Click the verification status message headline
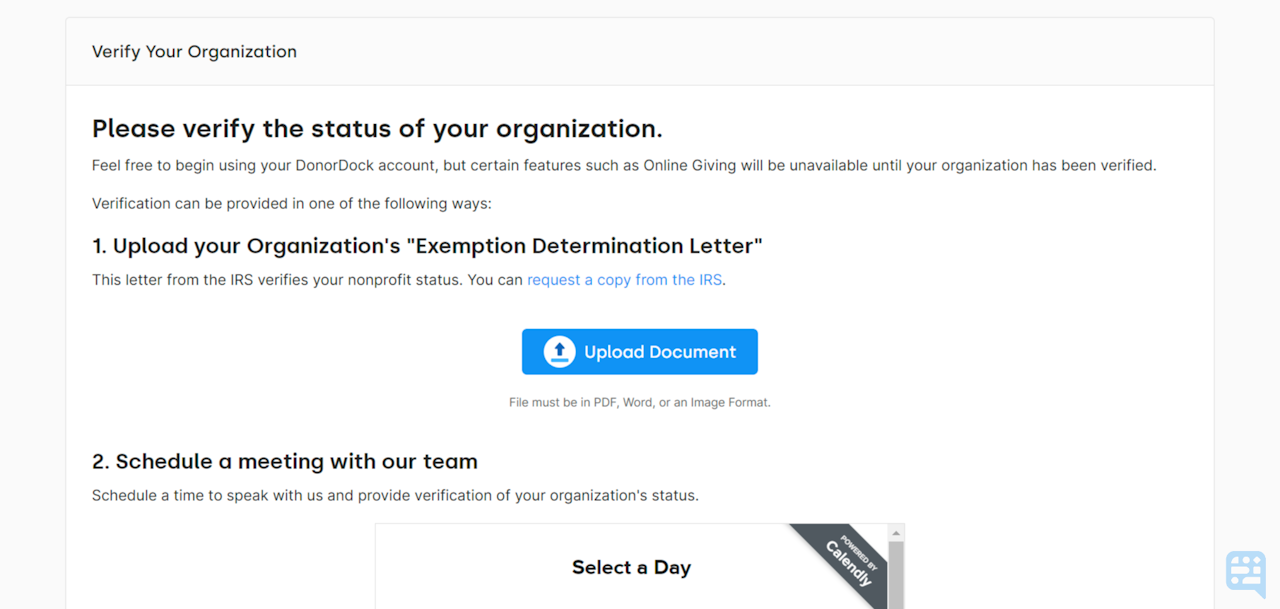Viewport: 1280px width, 609px height. [x=376, y=128]
